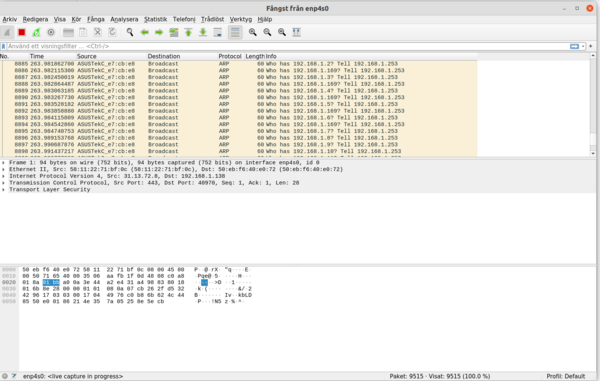Select packet 8892 in the list

[239, 111]
